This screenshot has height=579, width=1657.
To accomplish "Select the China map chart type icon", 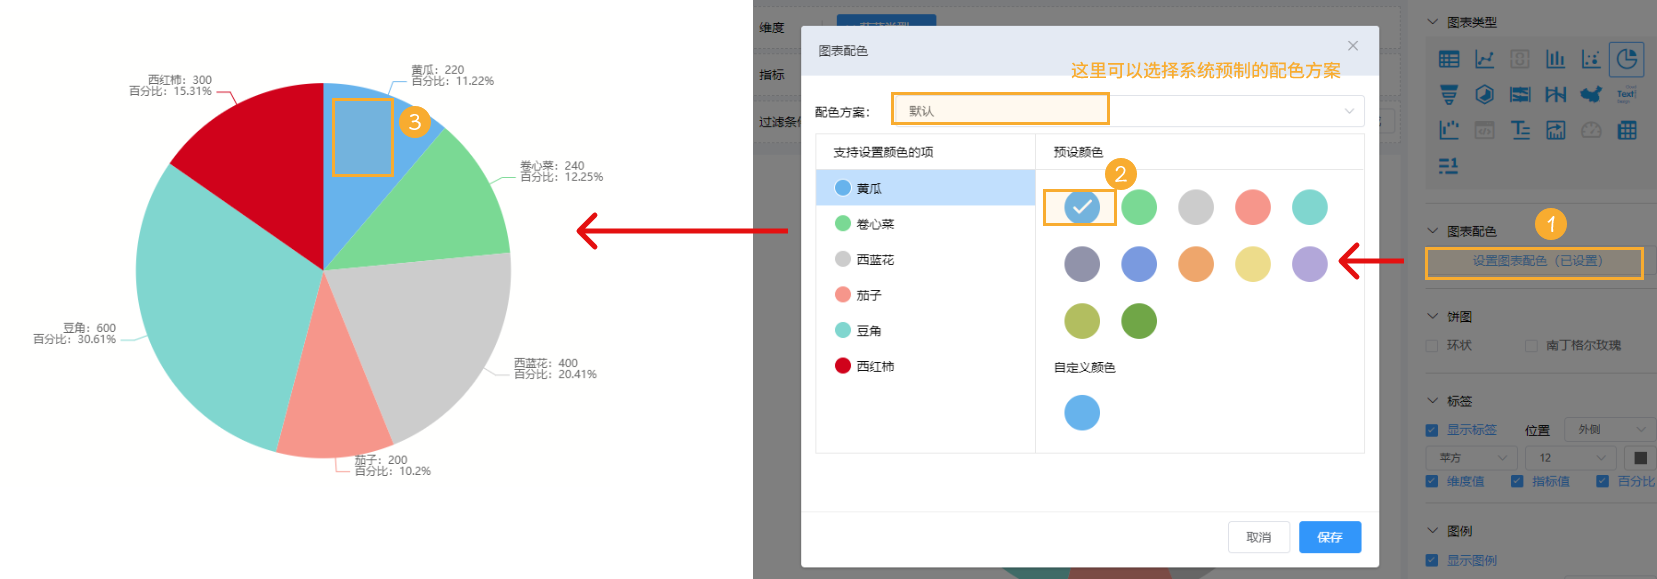I will (x=1591, y=95).
